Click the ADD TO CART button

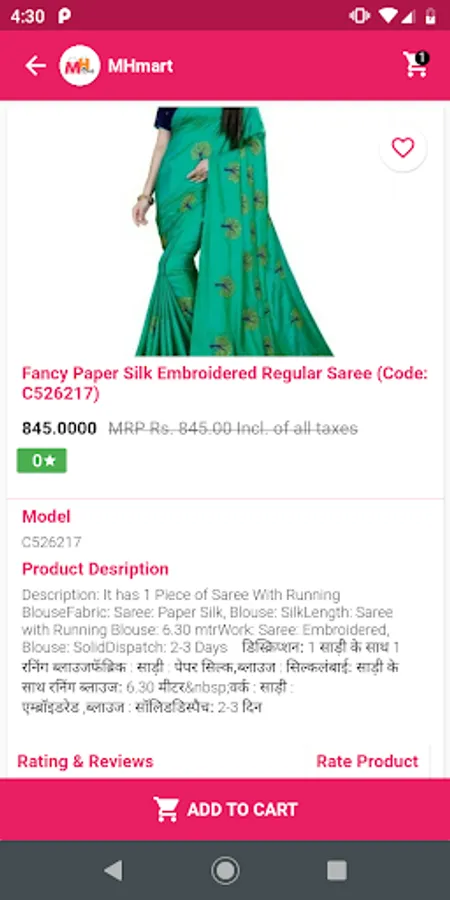pyautogui.click(x=225, y=809)
